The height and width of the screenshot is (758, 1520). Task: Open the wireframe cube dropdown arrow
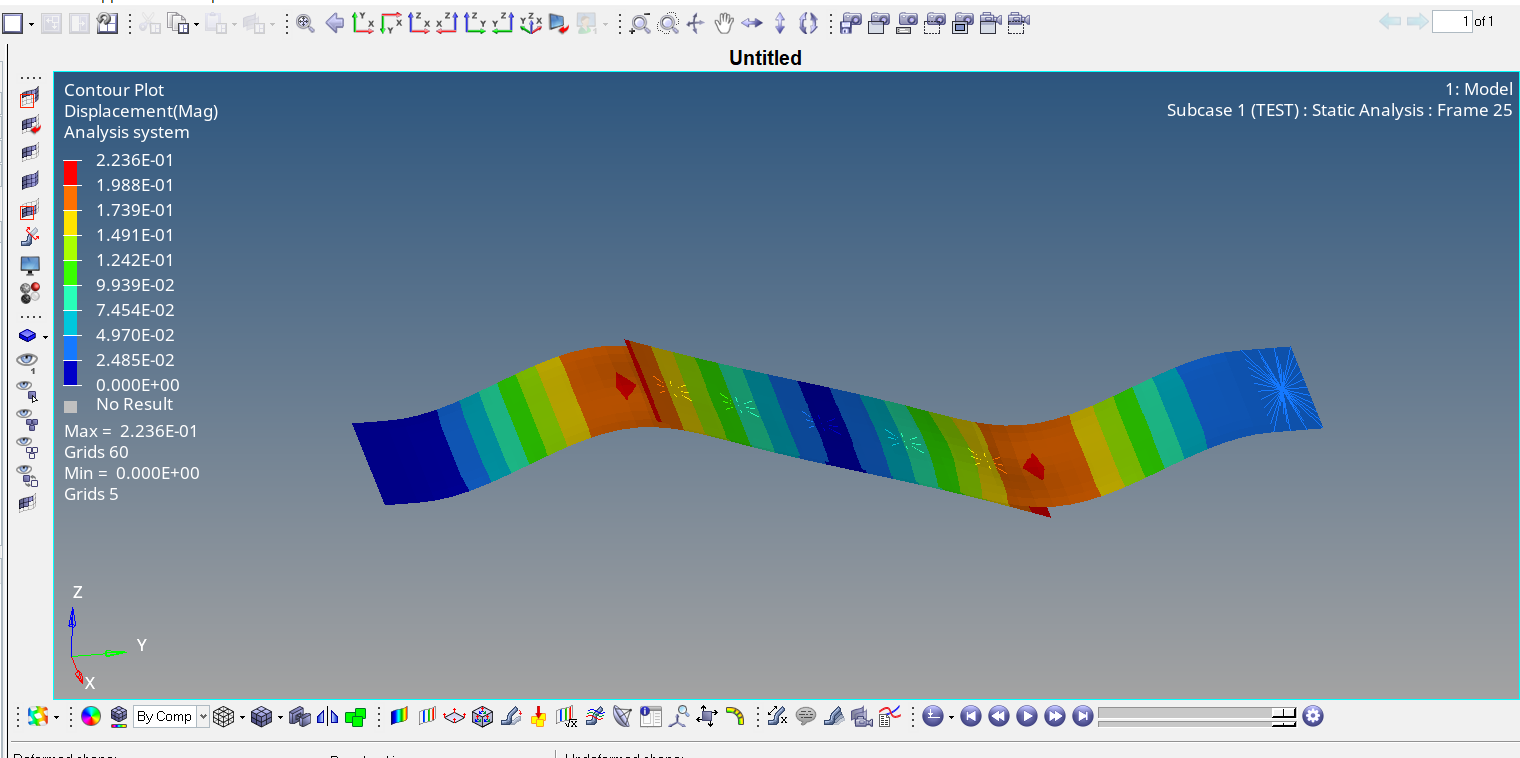(241, 717)
